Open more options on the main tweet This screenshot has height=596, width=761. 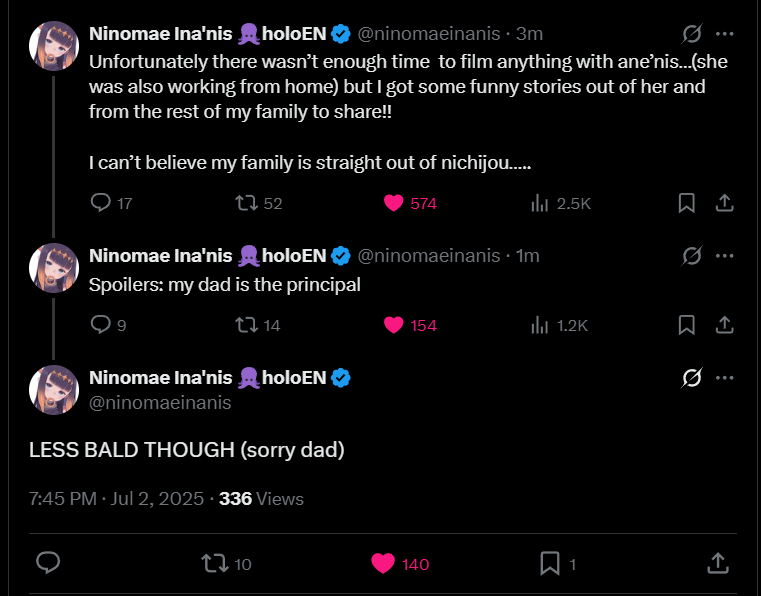(x=725, y=378)
